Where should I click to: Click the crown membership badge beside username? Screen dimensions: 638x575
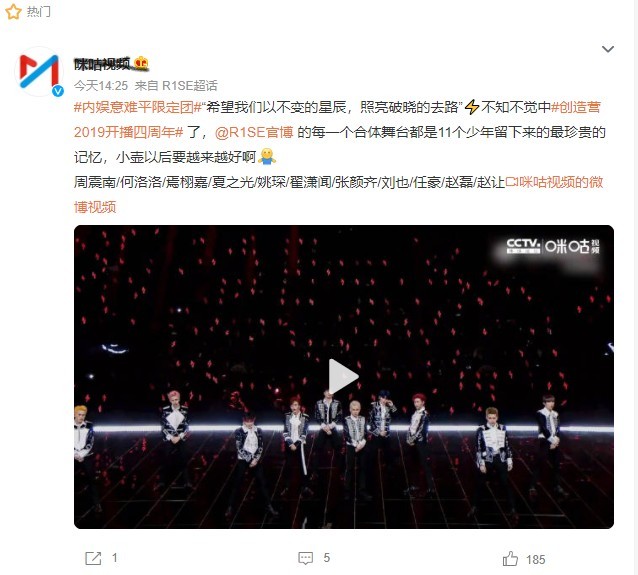coord(142,63)
